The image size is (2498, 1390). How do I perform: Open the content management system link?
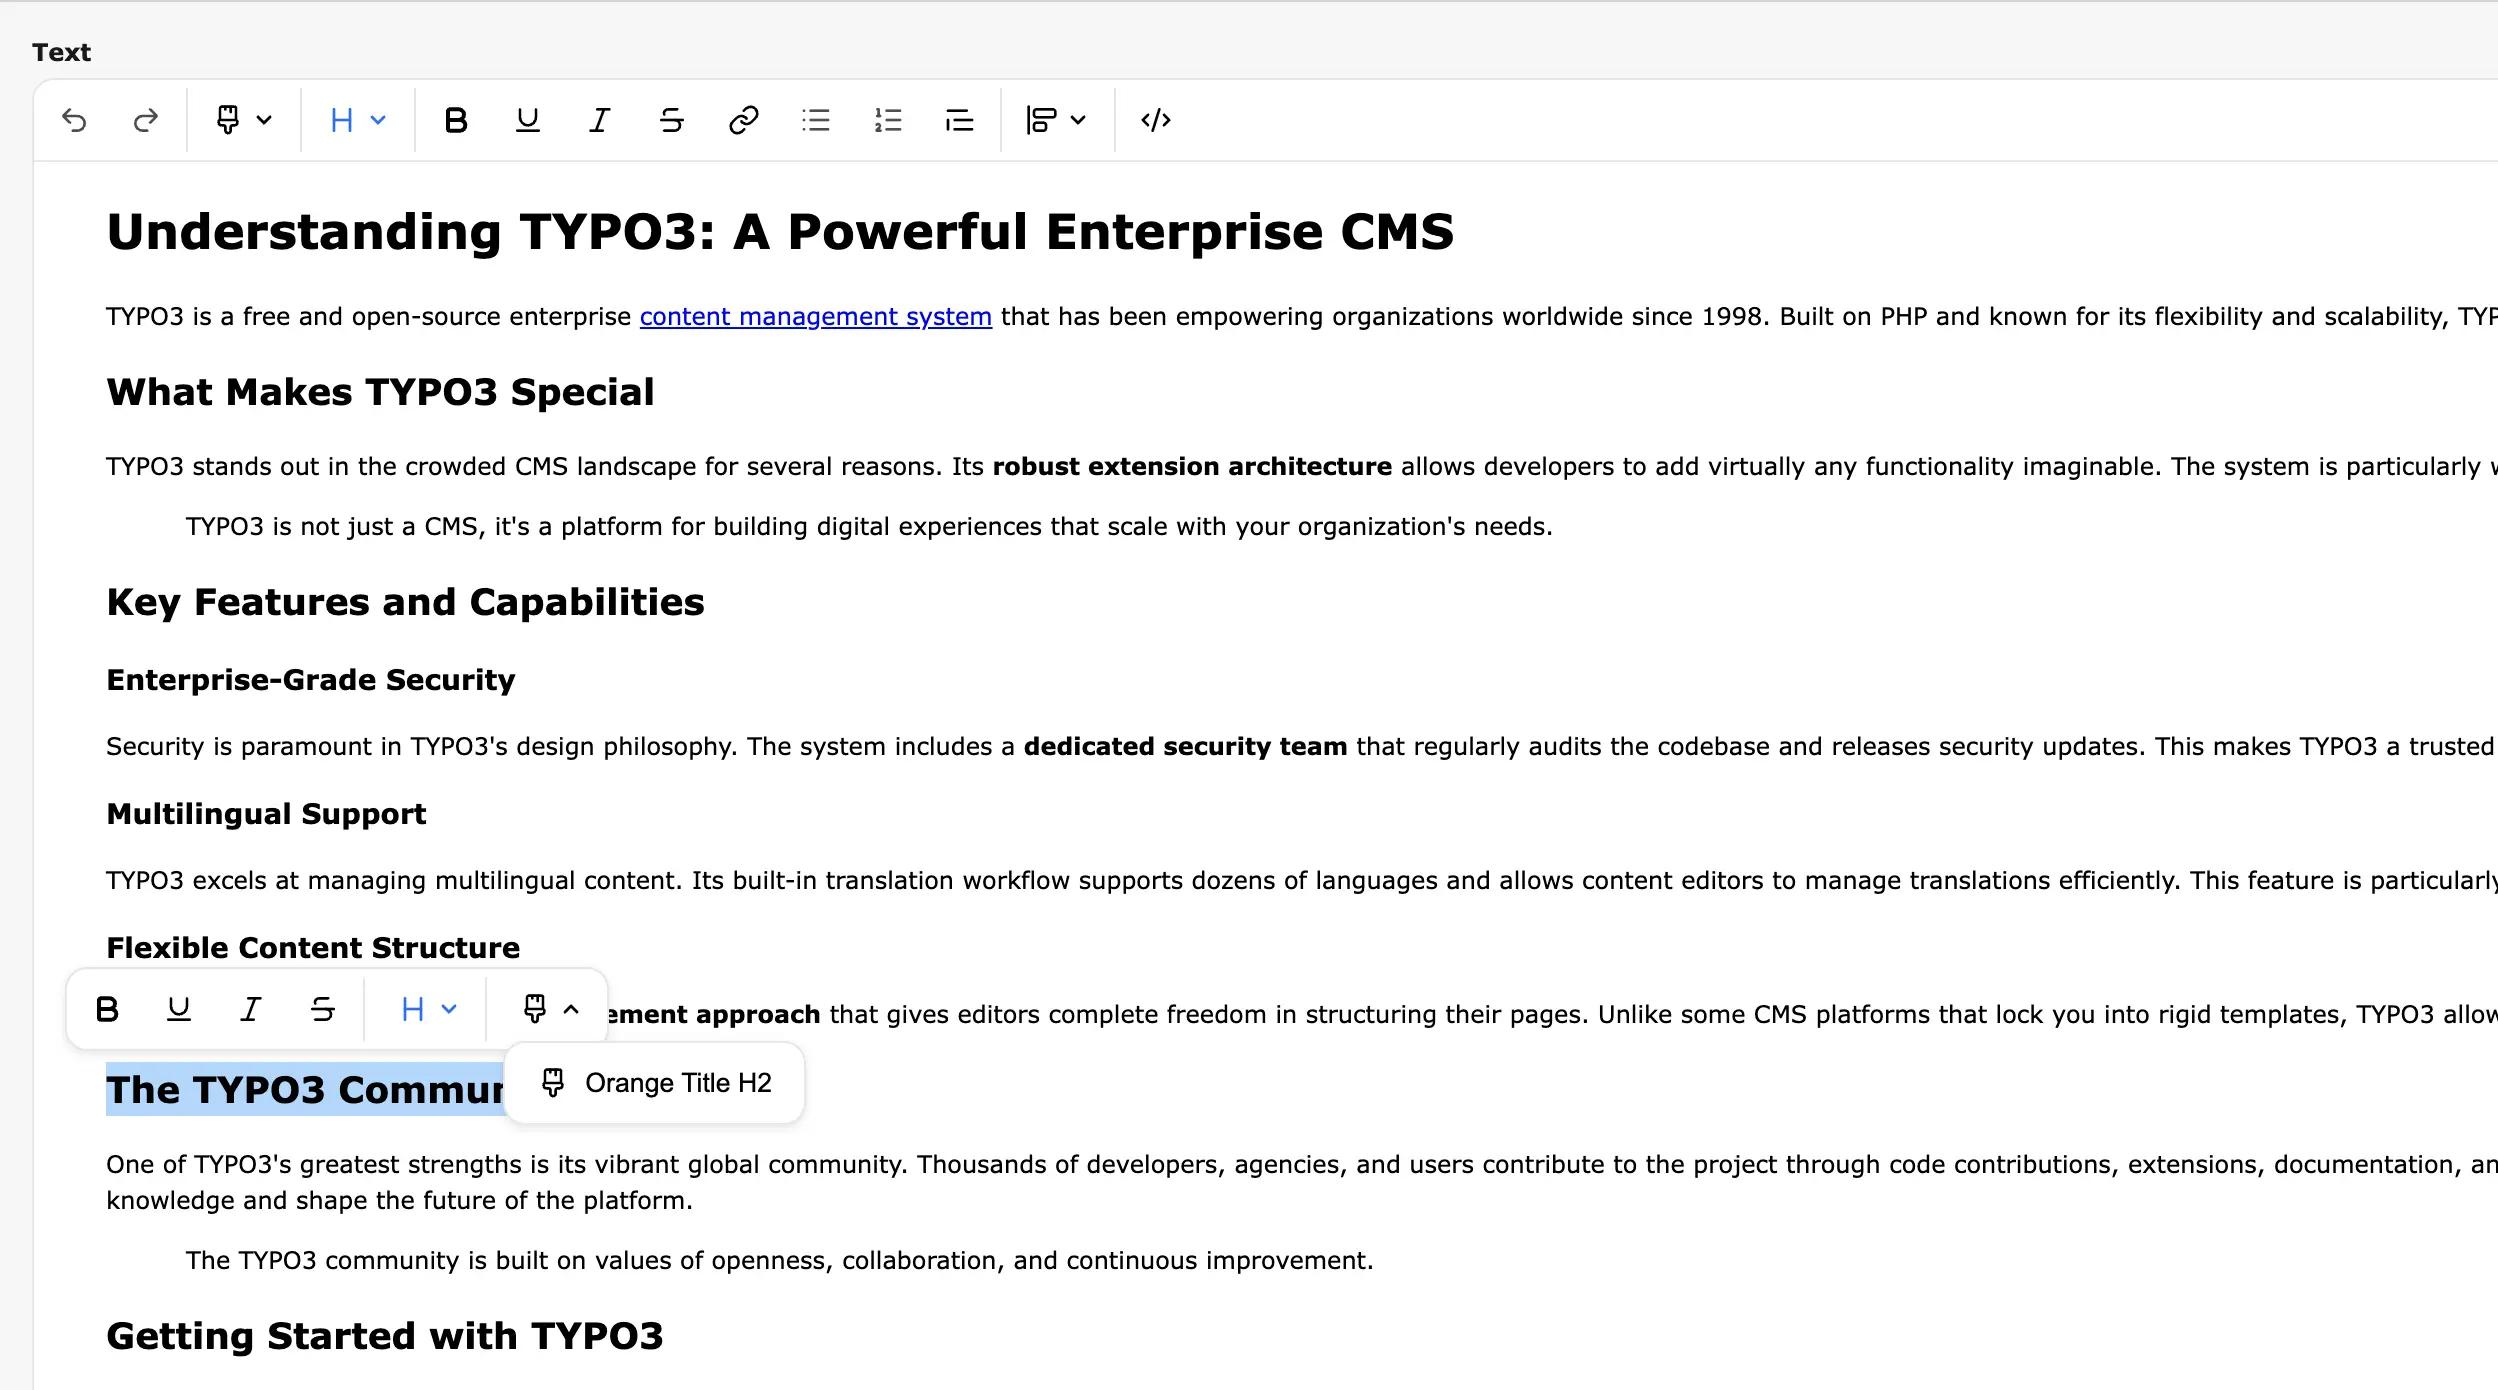click(815, 317)
